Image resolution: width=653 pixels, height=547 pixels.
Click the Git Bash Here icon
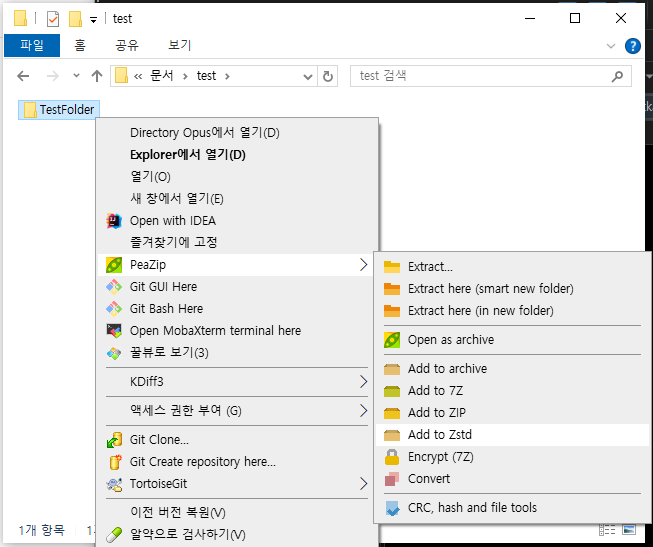(x=114, y=309)
